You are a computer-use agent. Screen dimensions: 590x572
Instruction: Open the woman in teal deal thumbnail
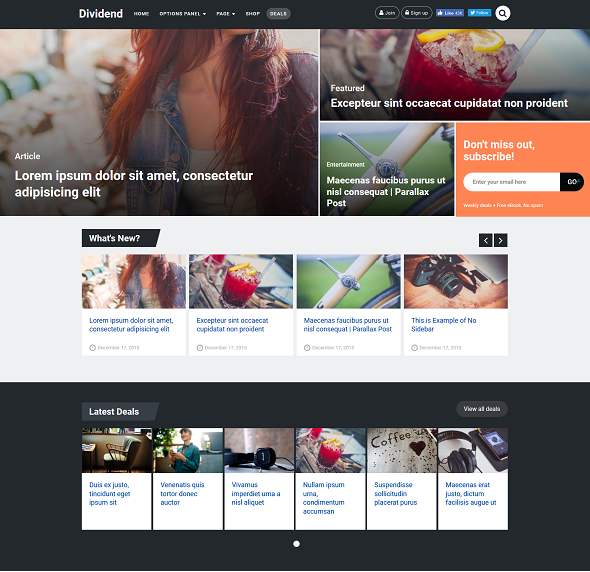coord(188,450)
